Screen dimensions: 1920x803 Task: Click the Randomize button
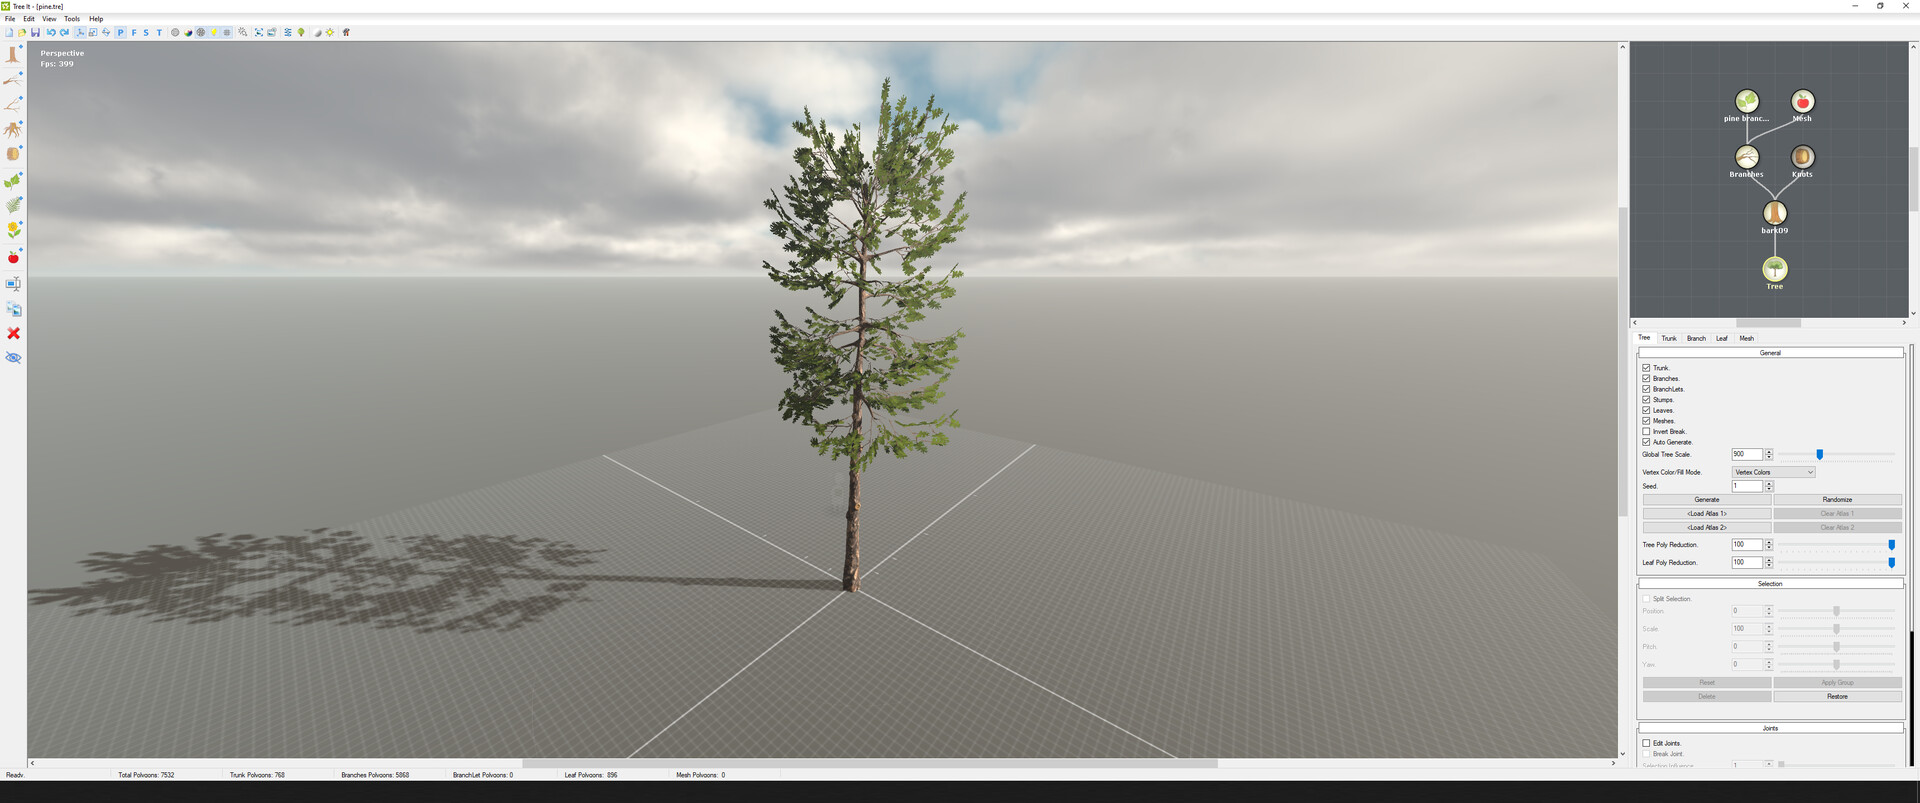[1837, 499]
